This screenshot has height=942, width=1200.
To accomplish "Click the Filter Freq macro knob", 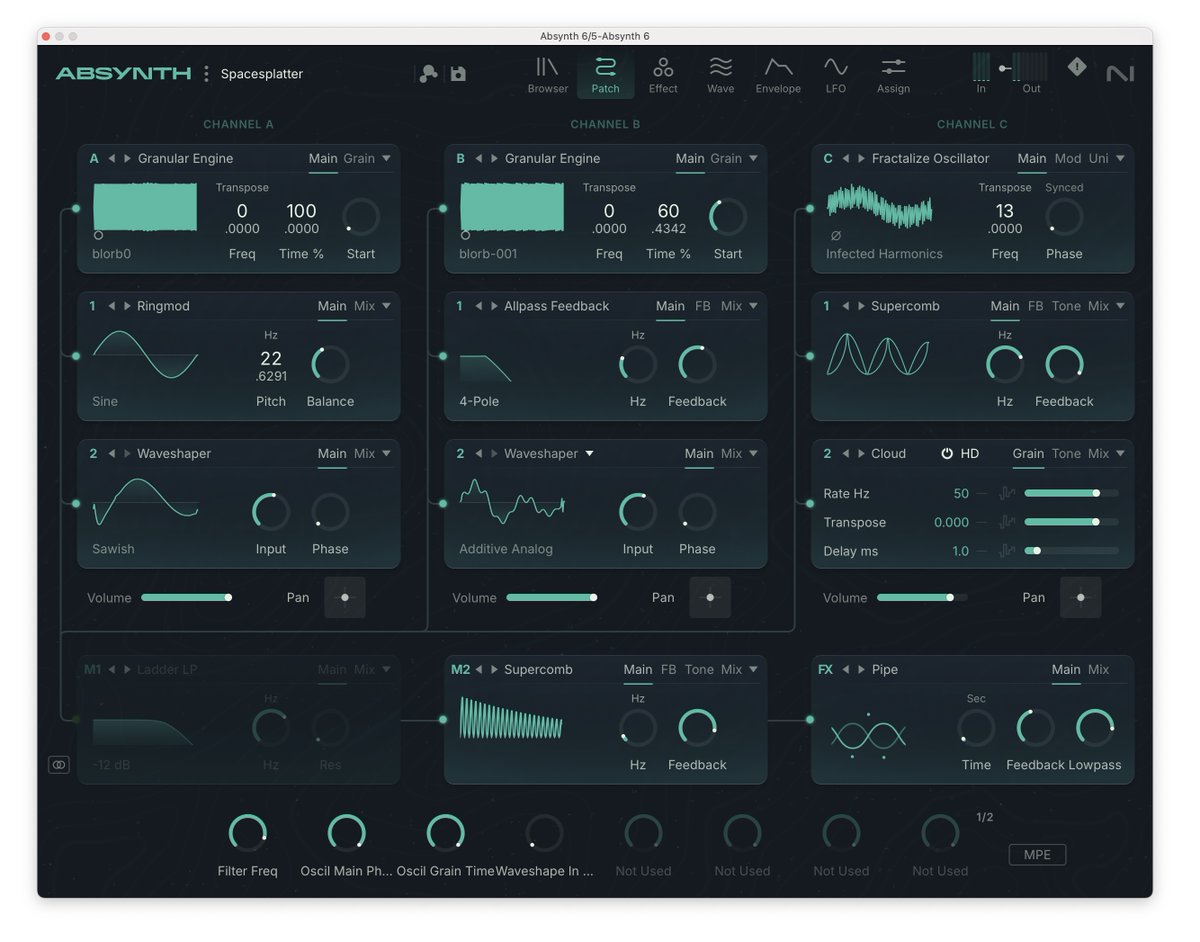I will pos(248,831).
